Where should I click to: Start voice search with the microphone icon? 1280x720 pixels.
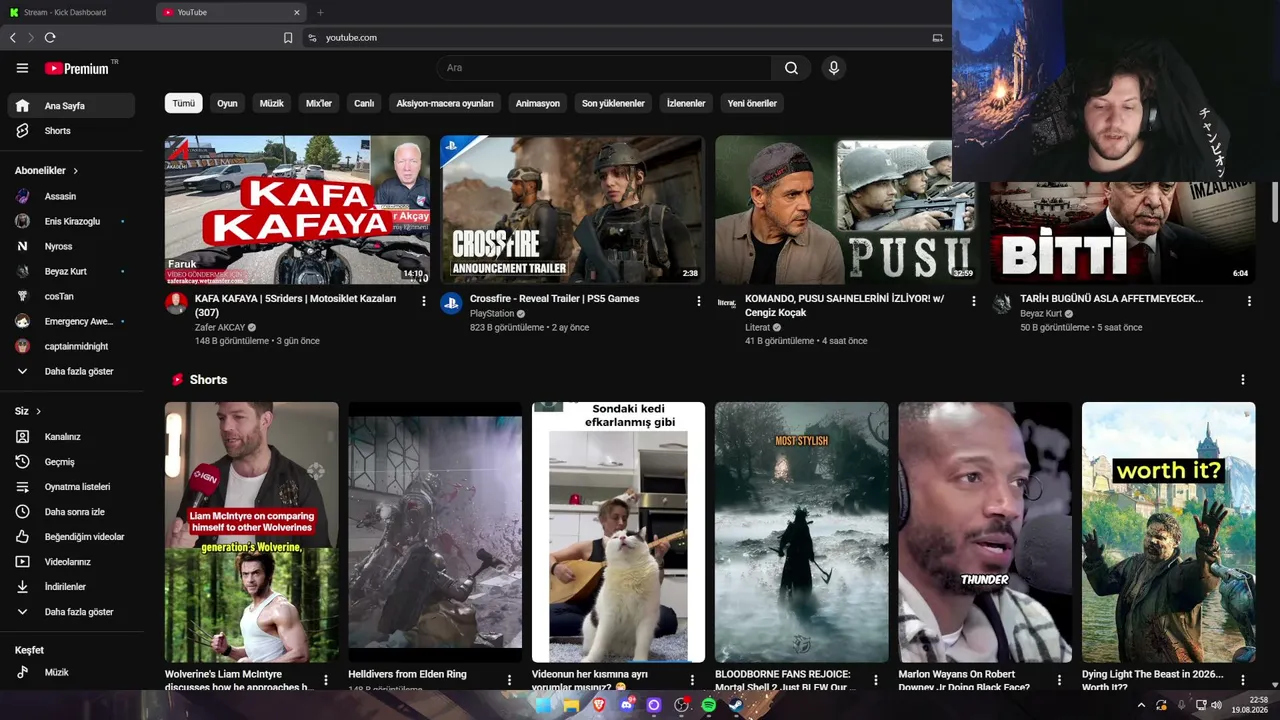click(833, 68)
